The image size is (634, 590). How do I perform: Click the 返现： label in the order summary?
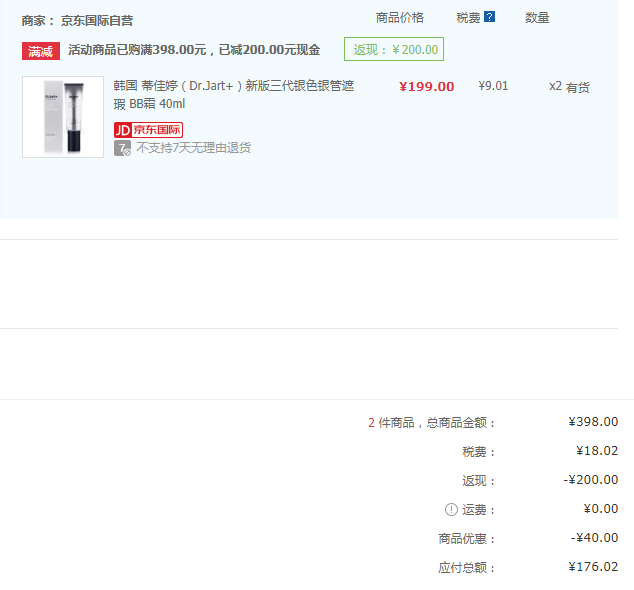[x=478, y=481]
